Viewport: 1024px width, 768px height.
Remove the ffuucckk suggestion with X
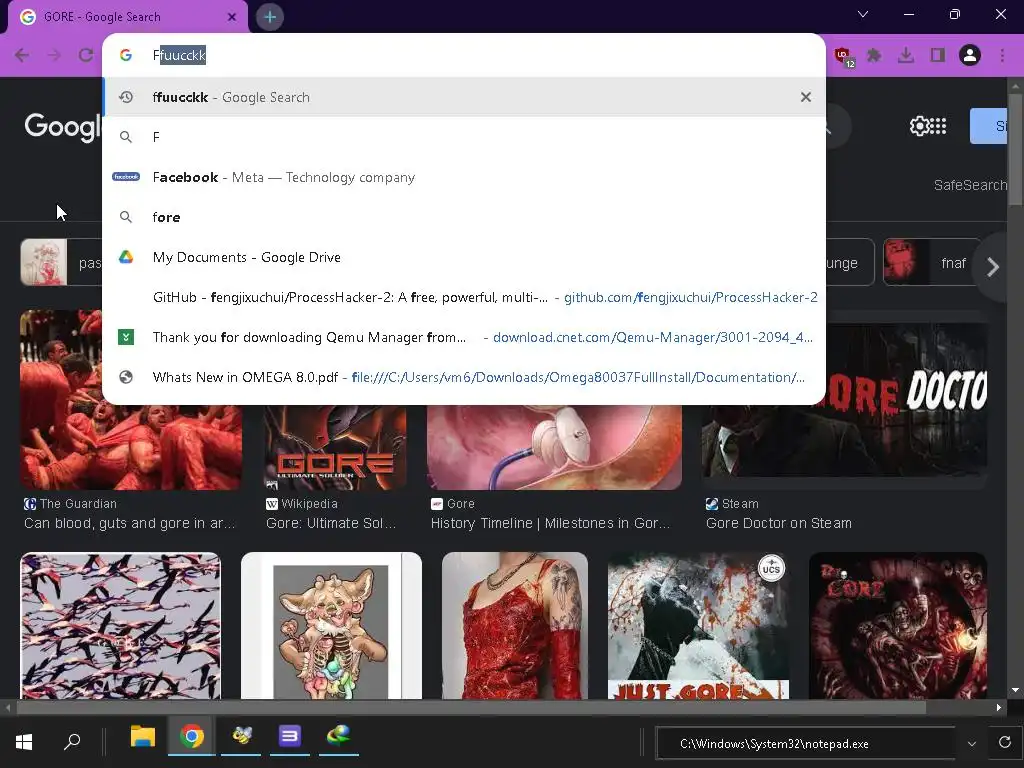[x=806, y=97]
